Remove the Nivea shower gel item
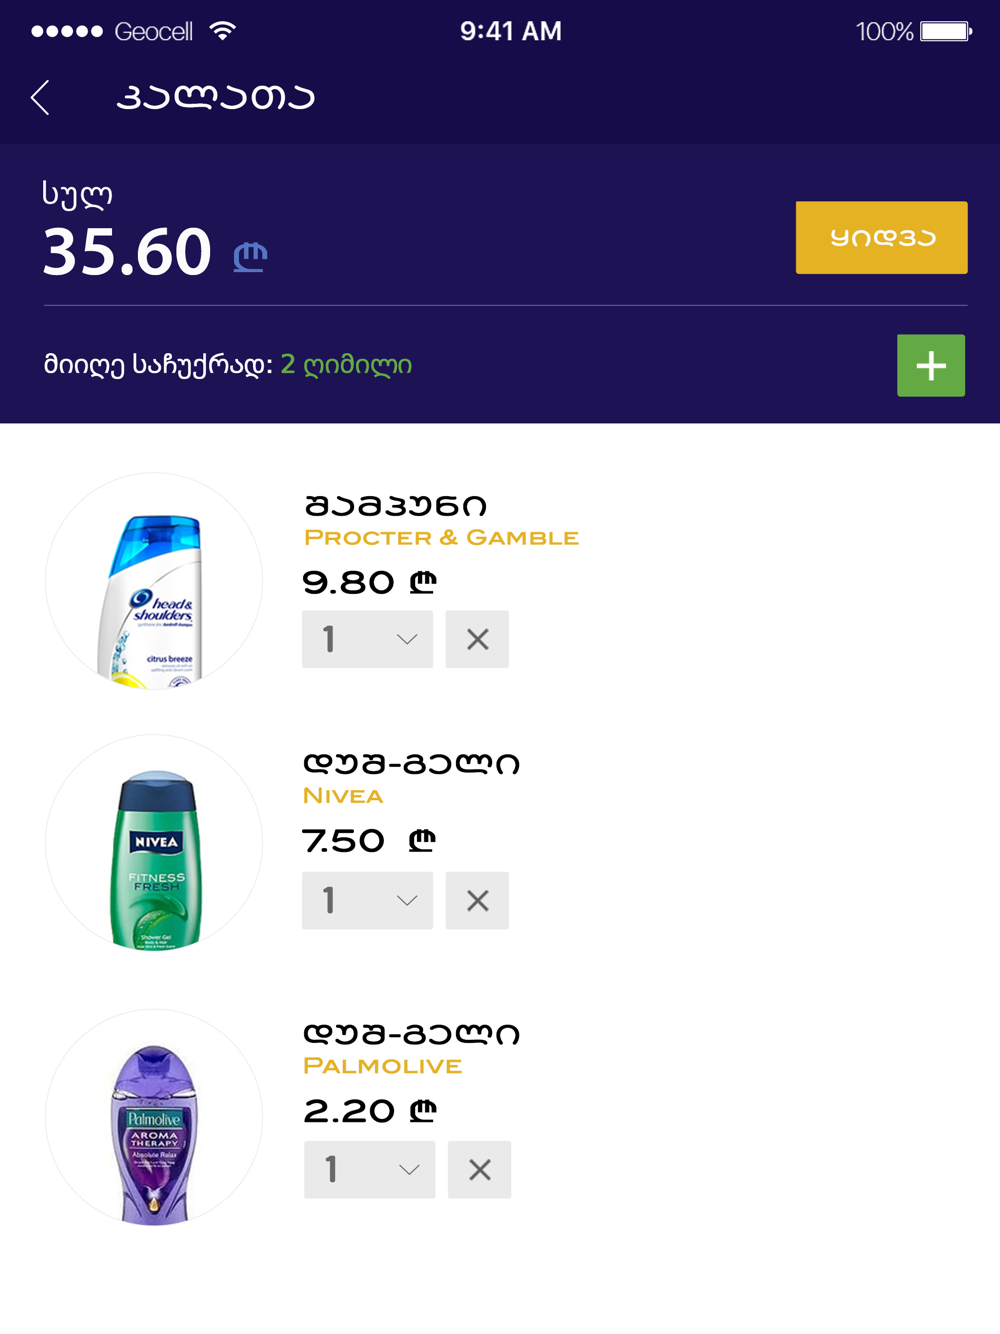The height and width of the screenshot is (1334, 1000). click(477, 900)
